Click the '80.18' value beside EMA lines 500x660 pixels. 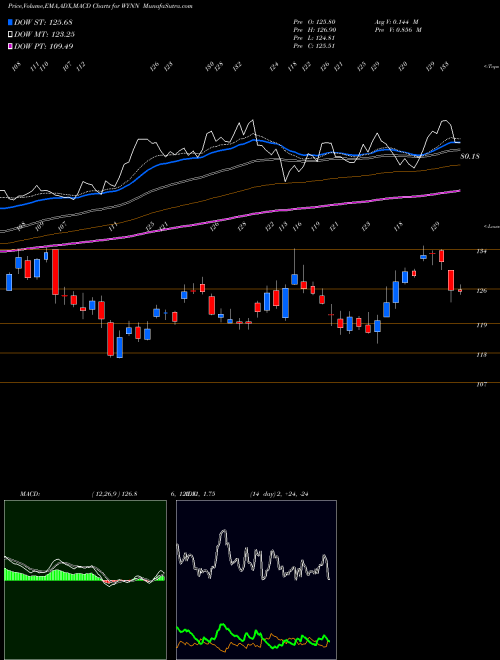(x=470, y=157)
